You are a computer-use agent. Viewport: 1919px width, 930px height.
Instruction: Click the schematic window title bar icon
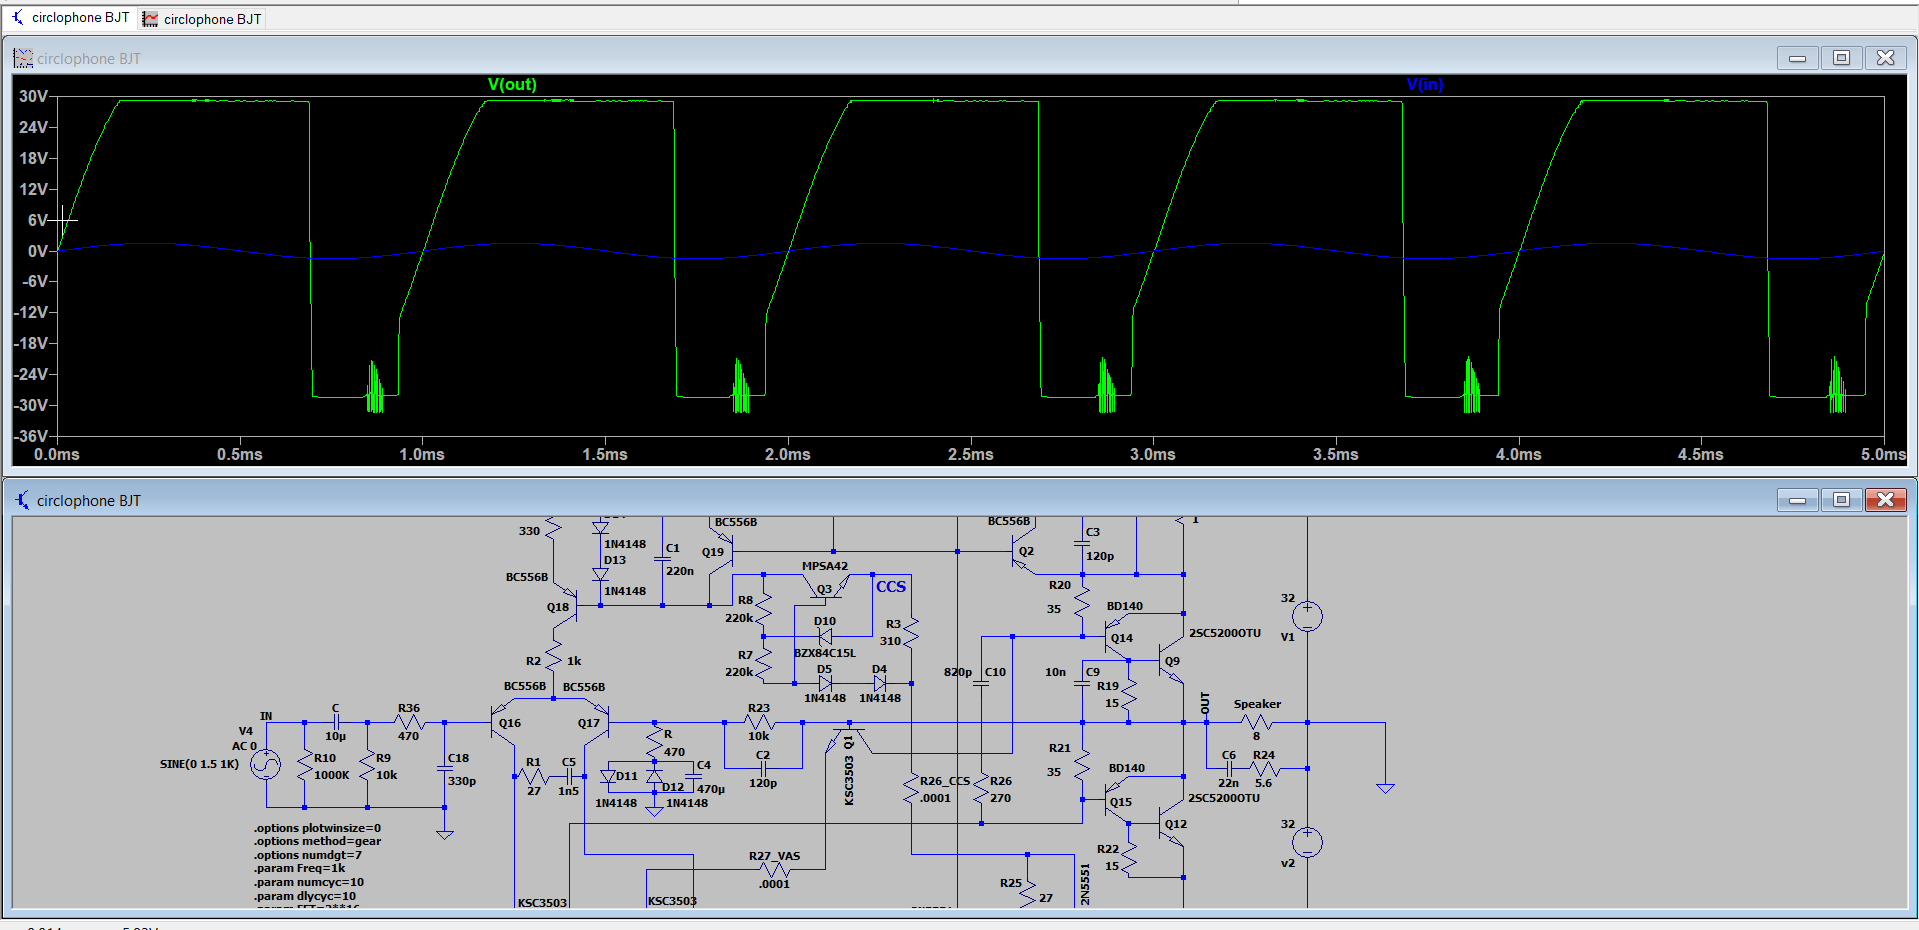22,500
